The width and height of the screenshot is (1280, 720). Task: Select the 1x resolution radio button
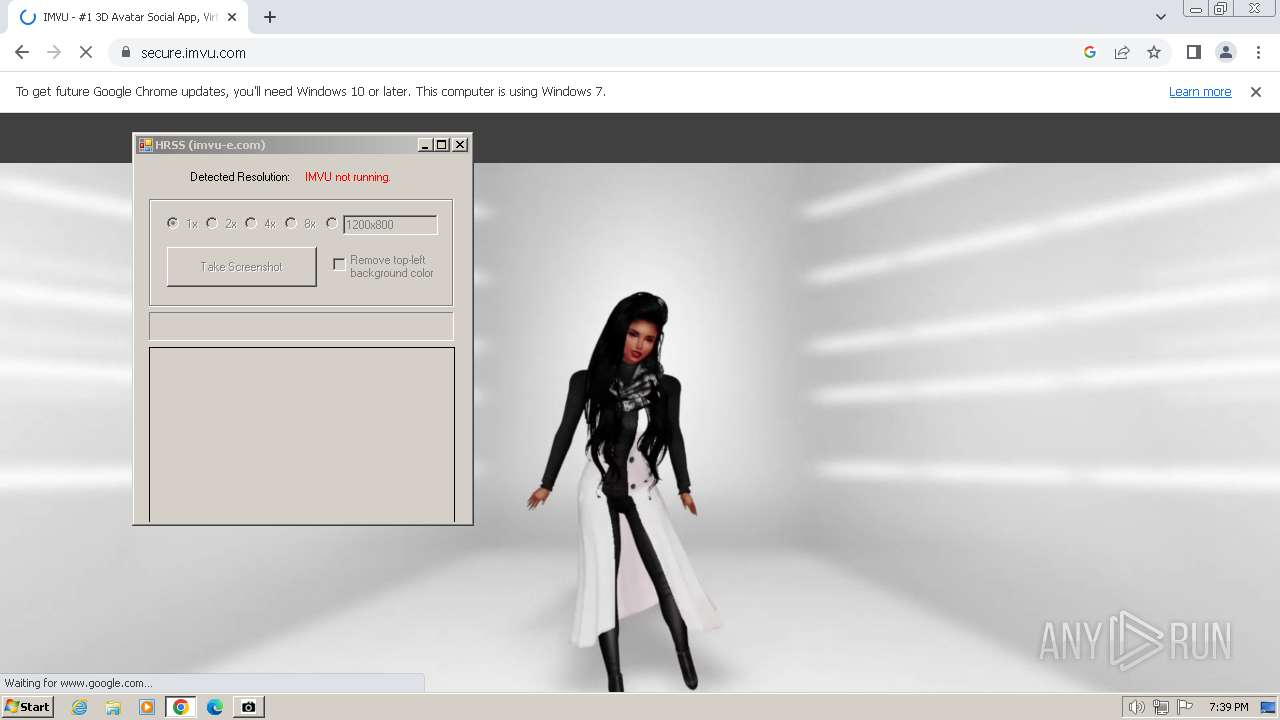(x=173, y=223)
